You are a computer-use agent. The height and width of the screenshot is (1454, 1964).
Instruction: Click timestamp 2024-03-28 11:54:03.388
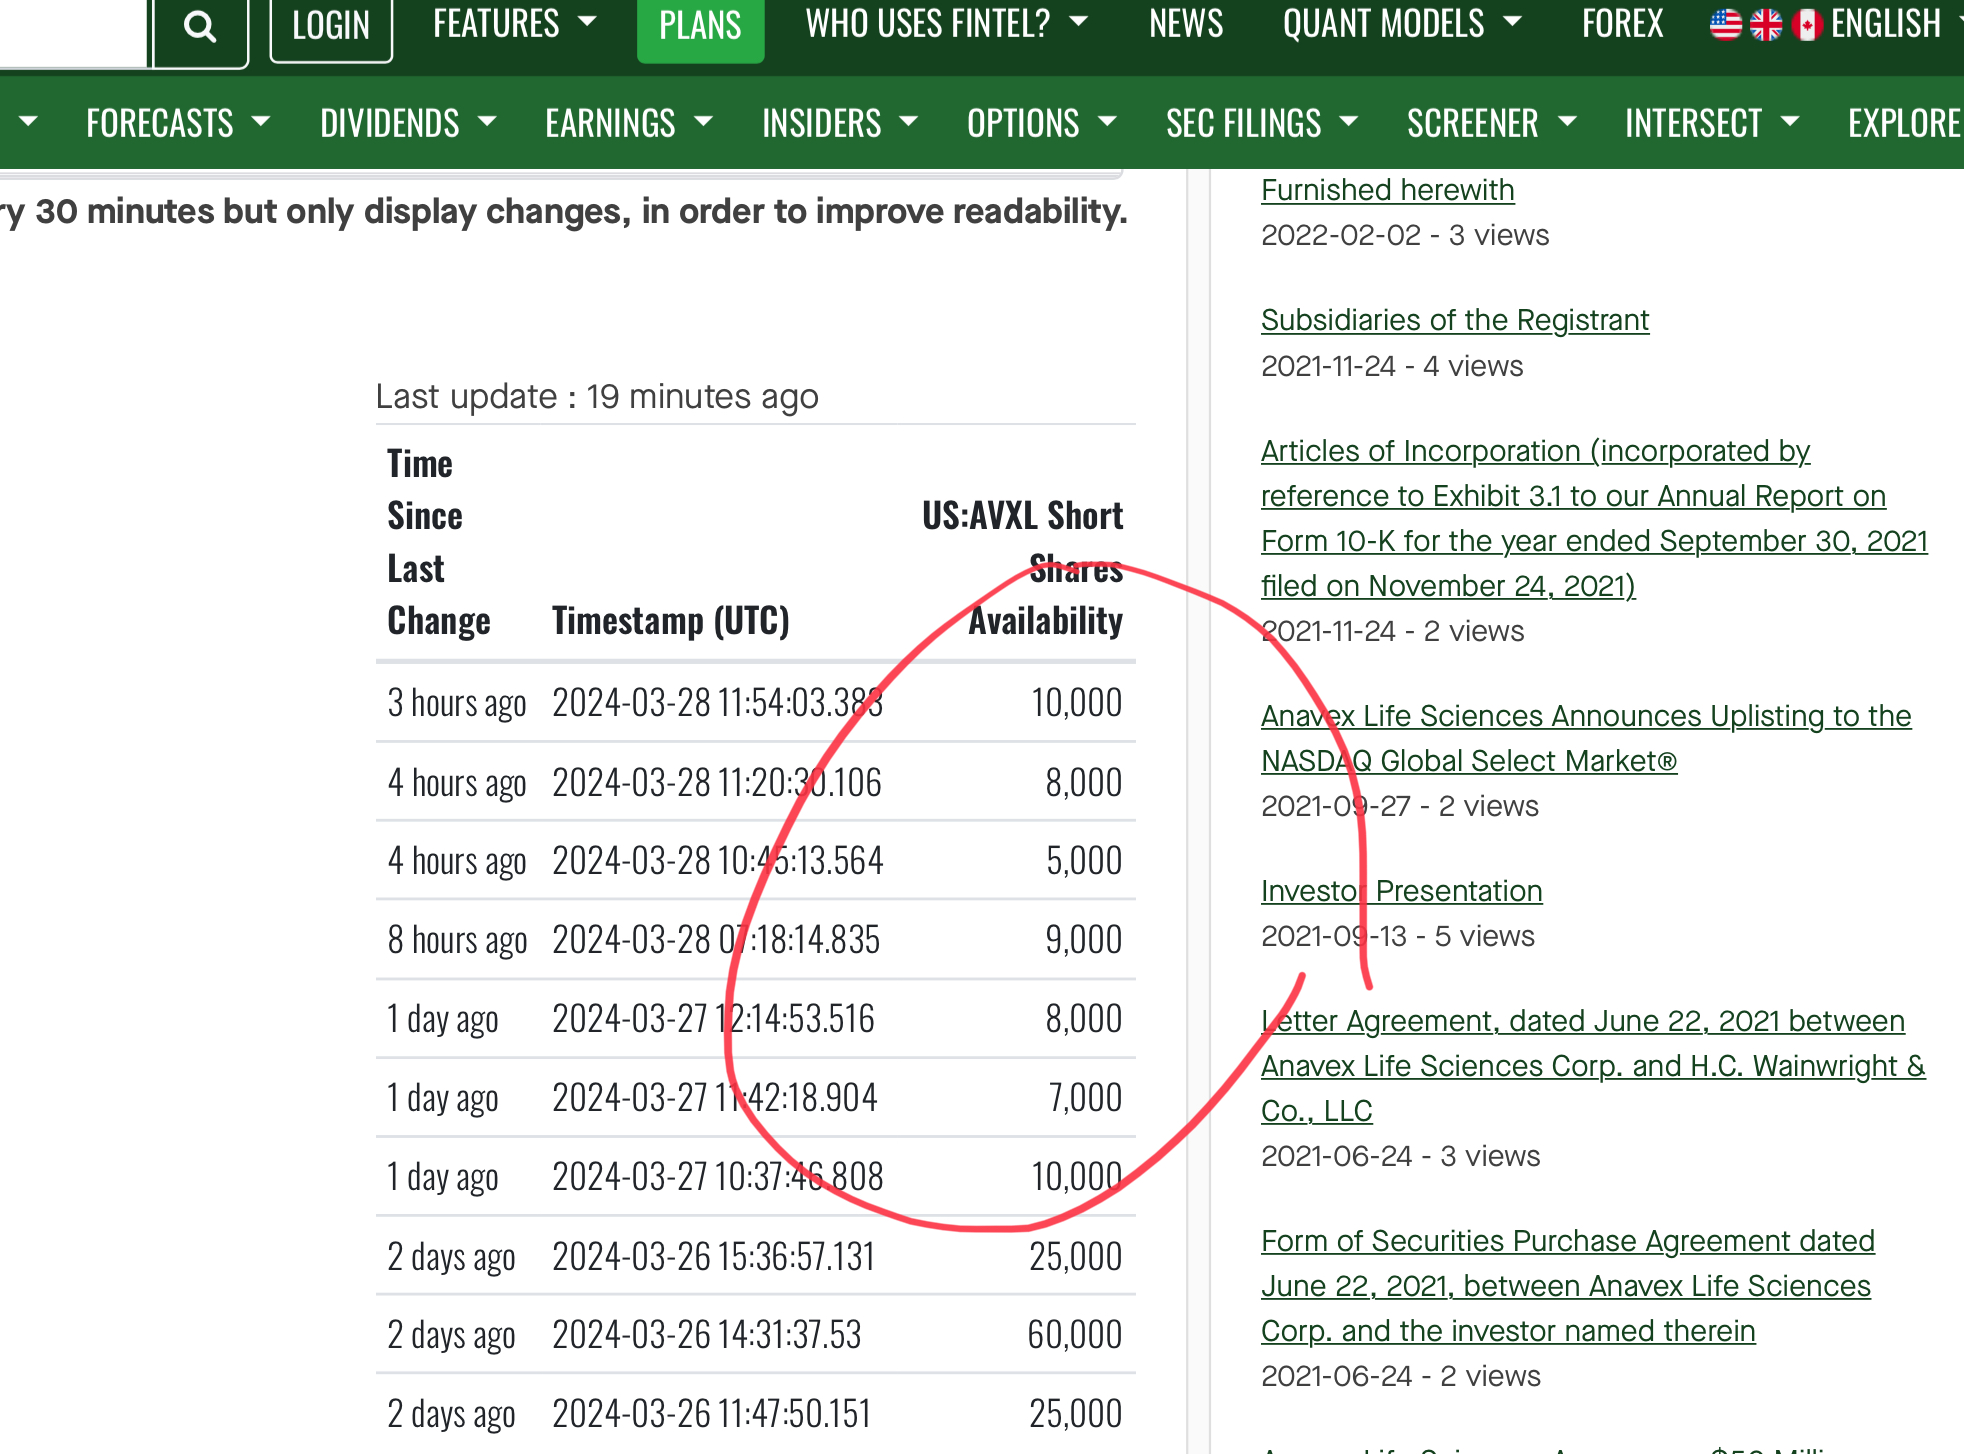pos(717,703)
